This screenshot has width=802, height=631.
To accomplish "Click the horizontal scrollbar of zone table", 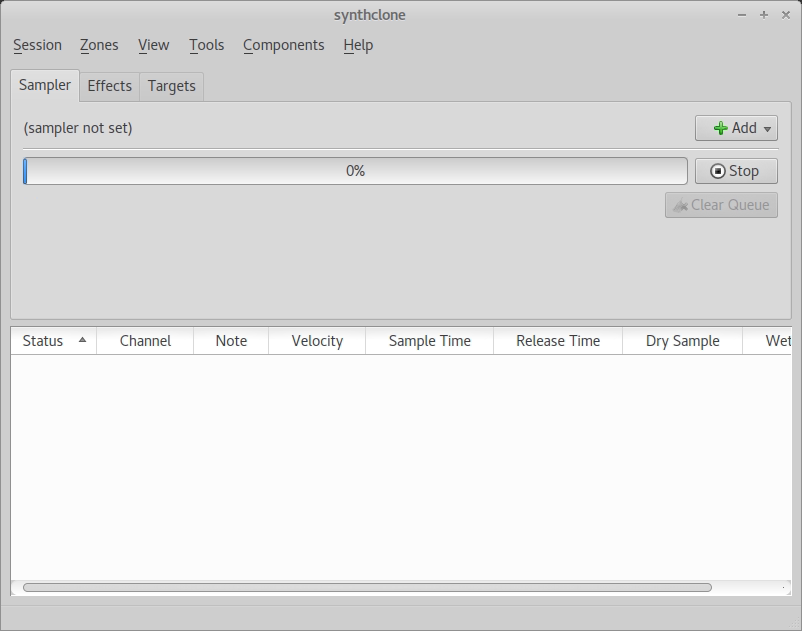I will pos(367,588).
